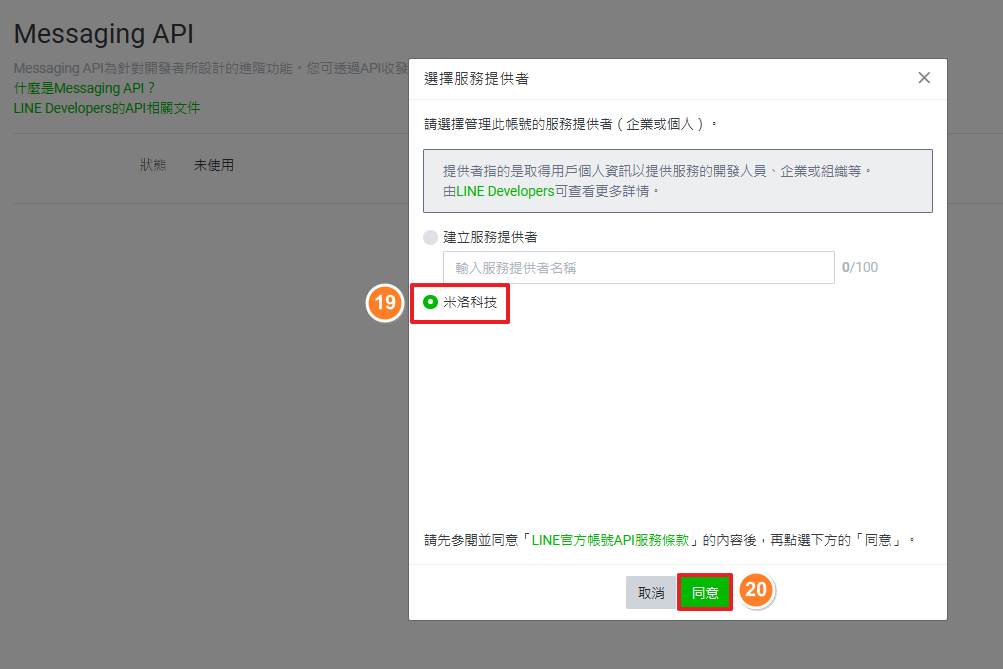Click the 選擇服務提供者 dialog title
This screenshot has width=1003, height=669.
point(477,79)
